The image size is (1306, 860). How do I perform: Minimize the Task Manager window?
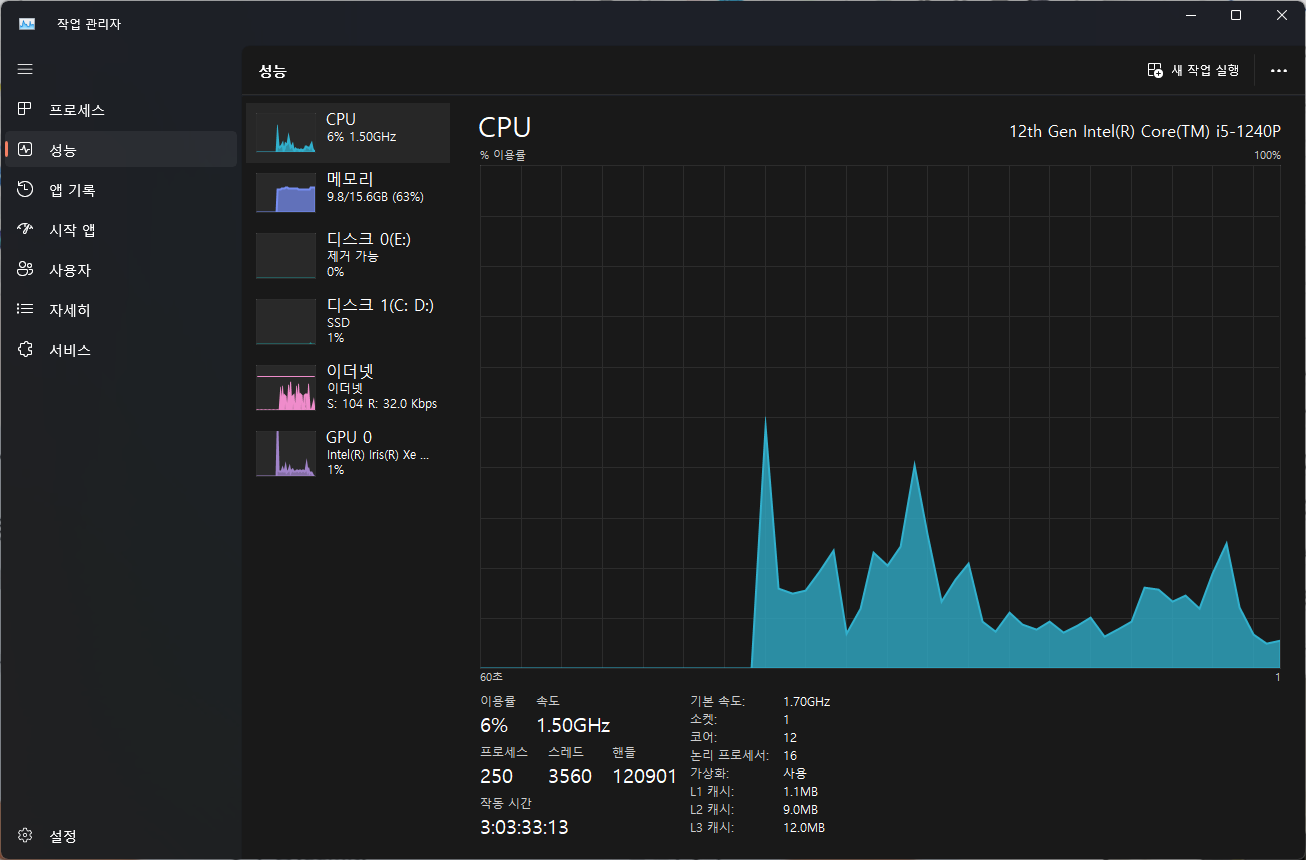click(1190, 15)
